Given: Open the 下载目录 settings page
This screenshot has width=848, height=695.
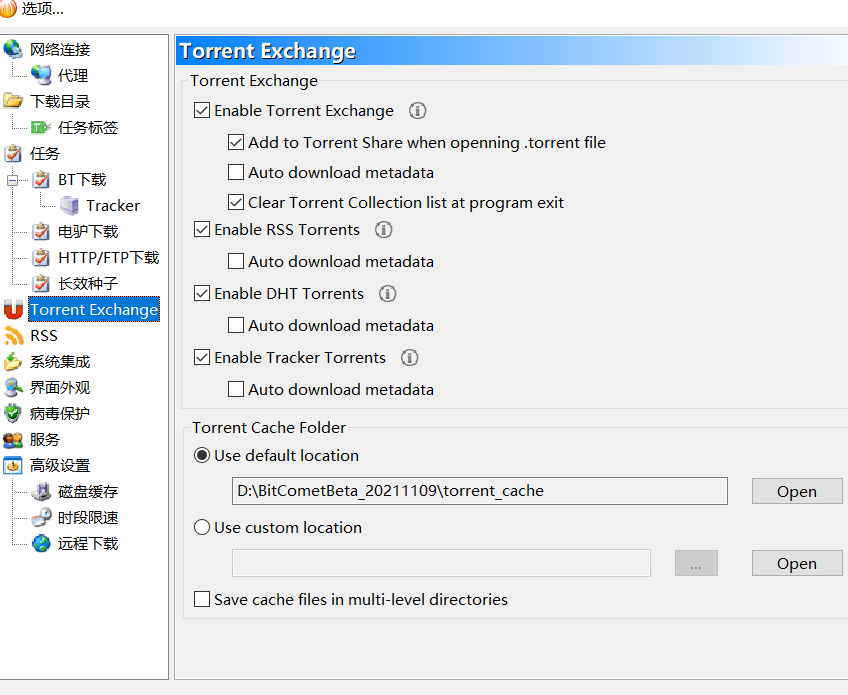Looking at the screenshot, I should (60, 102).
